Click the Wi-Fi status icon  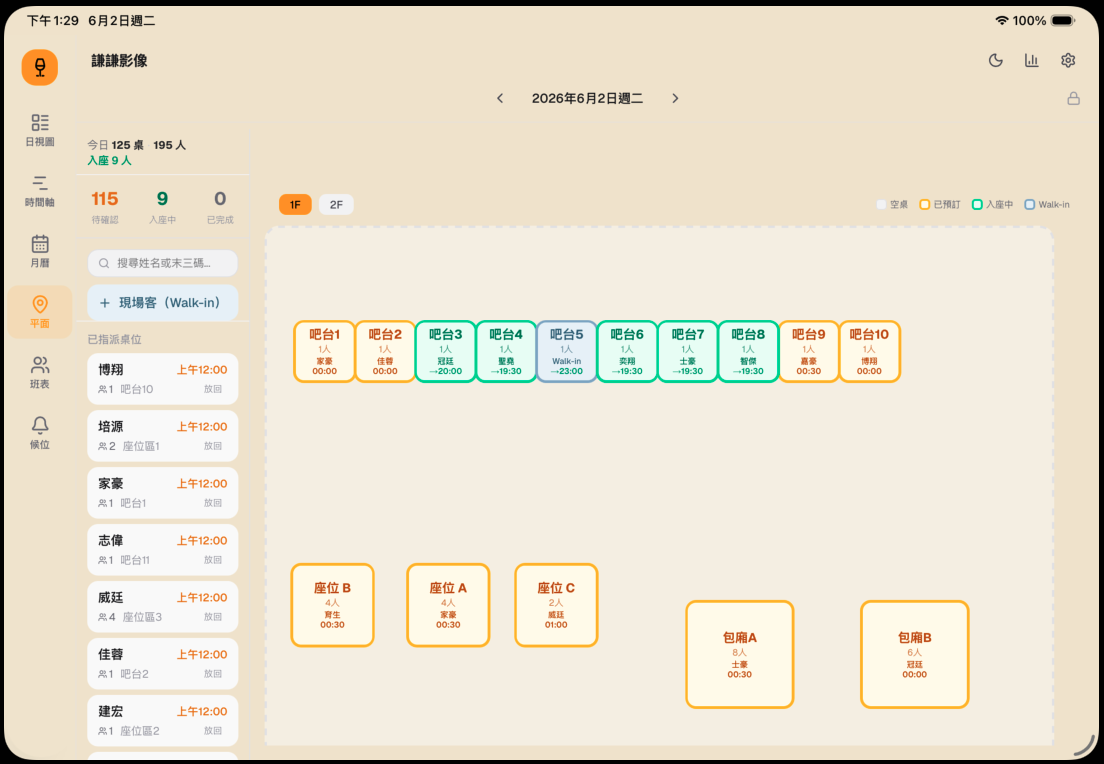pos(1002,20)
